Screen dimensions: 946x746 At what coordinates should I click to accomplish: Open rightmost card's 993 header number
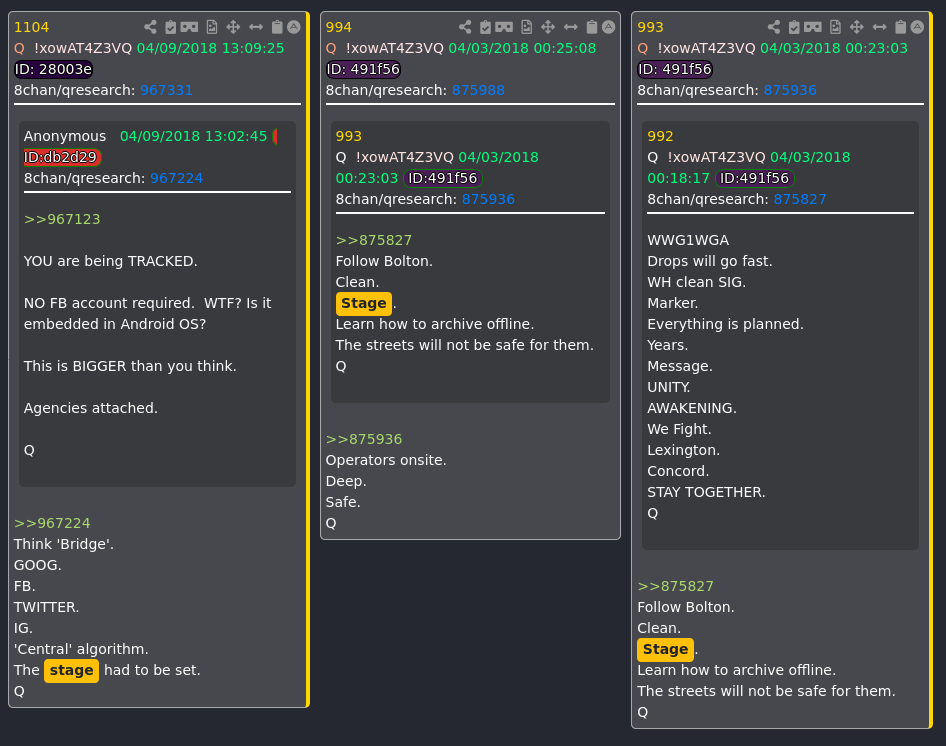pyautogui.click(x=650, y=27)
